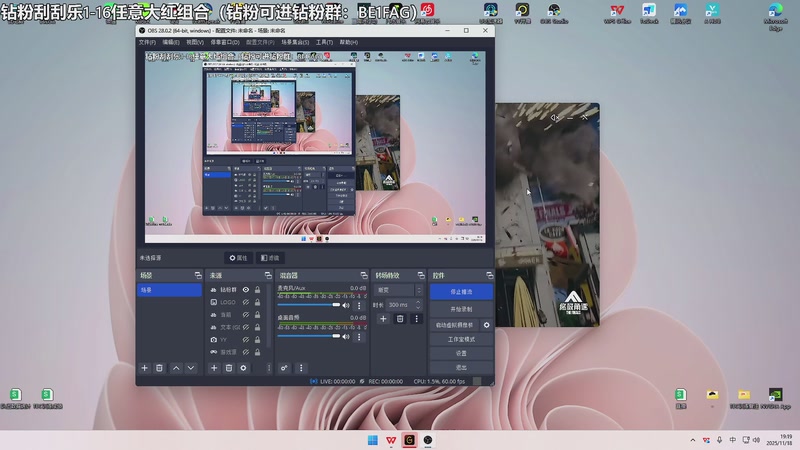Add a new source with the plus icon
This screenshot has width=800, height=450.
click(x=213, y=368)
